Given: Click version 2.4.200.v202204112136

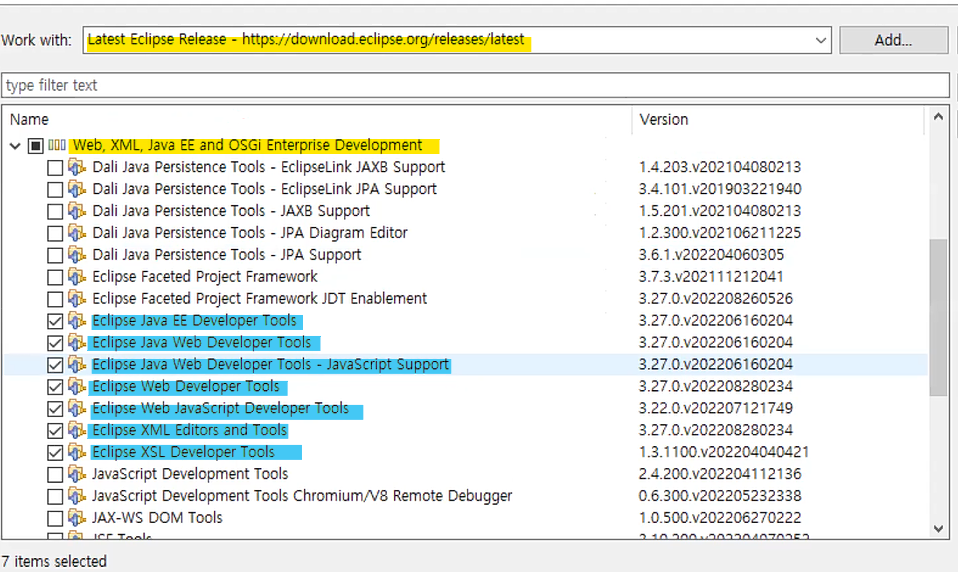Looking at the screenshot, I should [720, 474].
